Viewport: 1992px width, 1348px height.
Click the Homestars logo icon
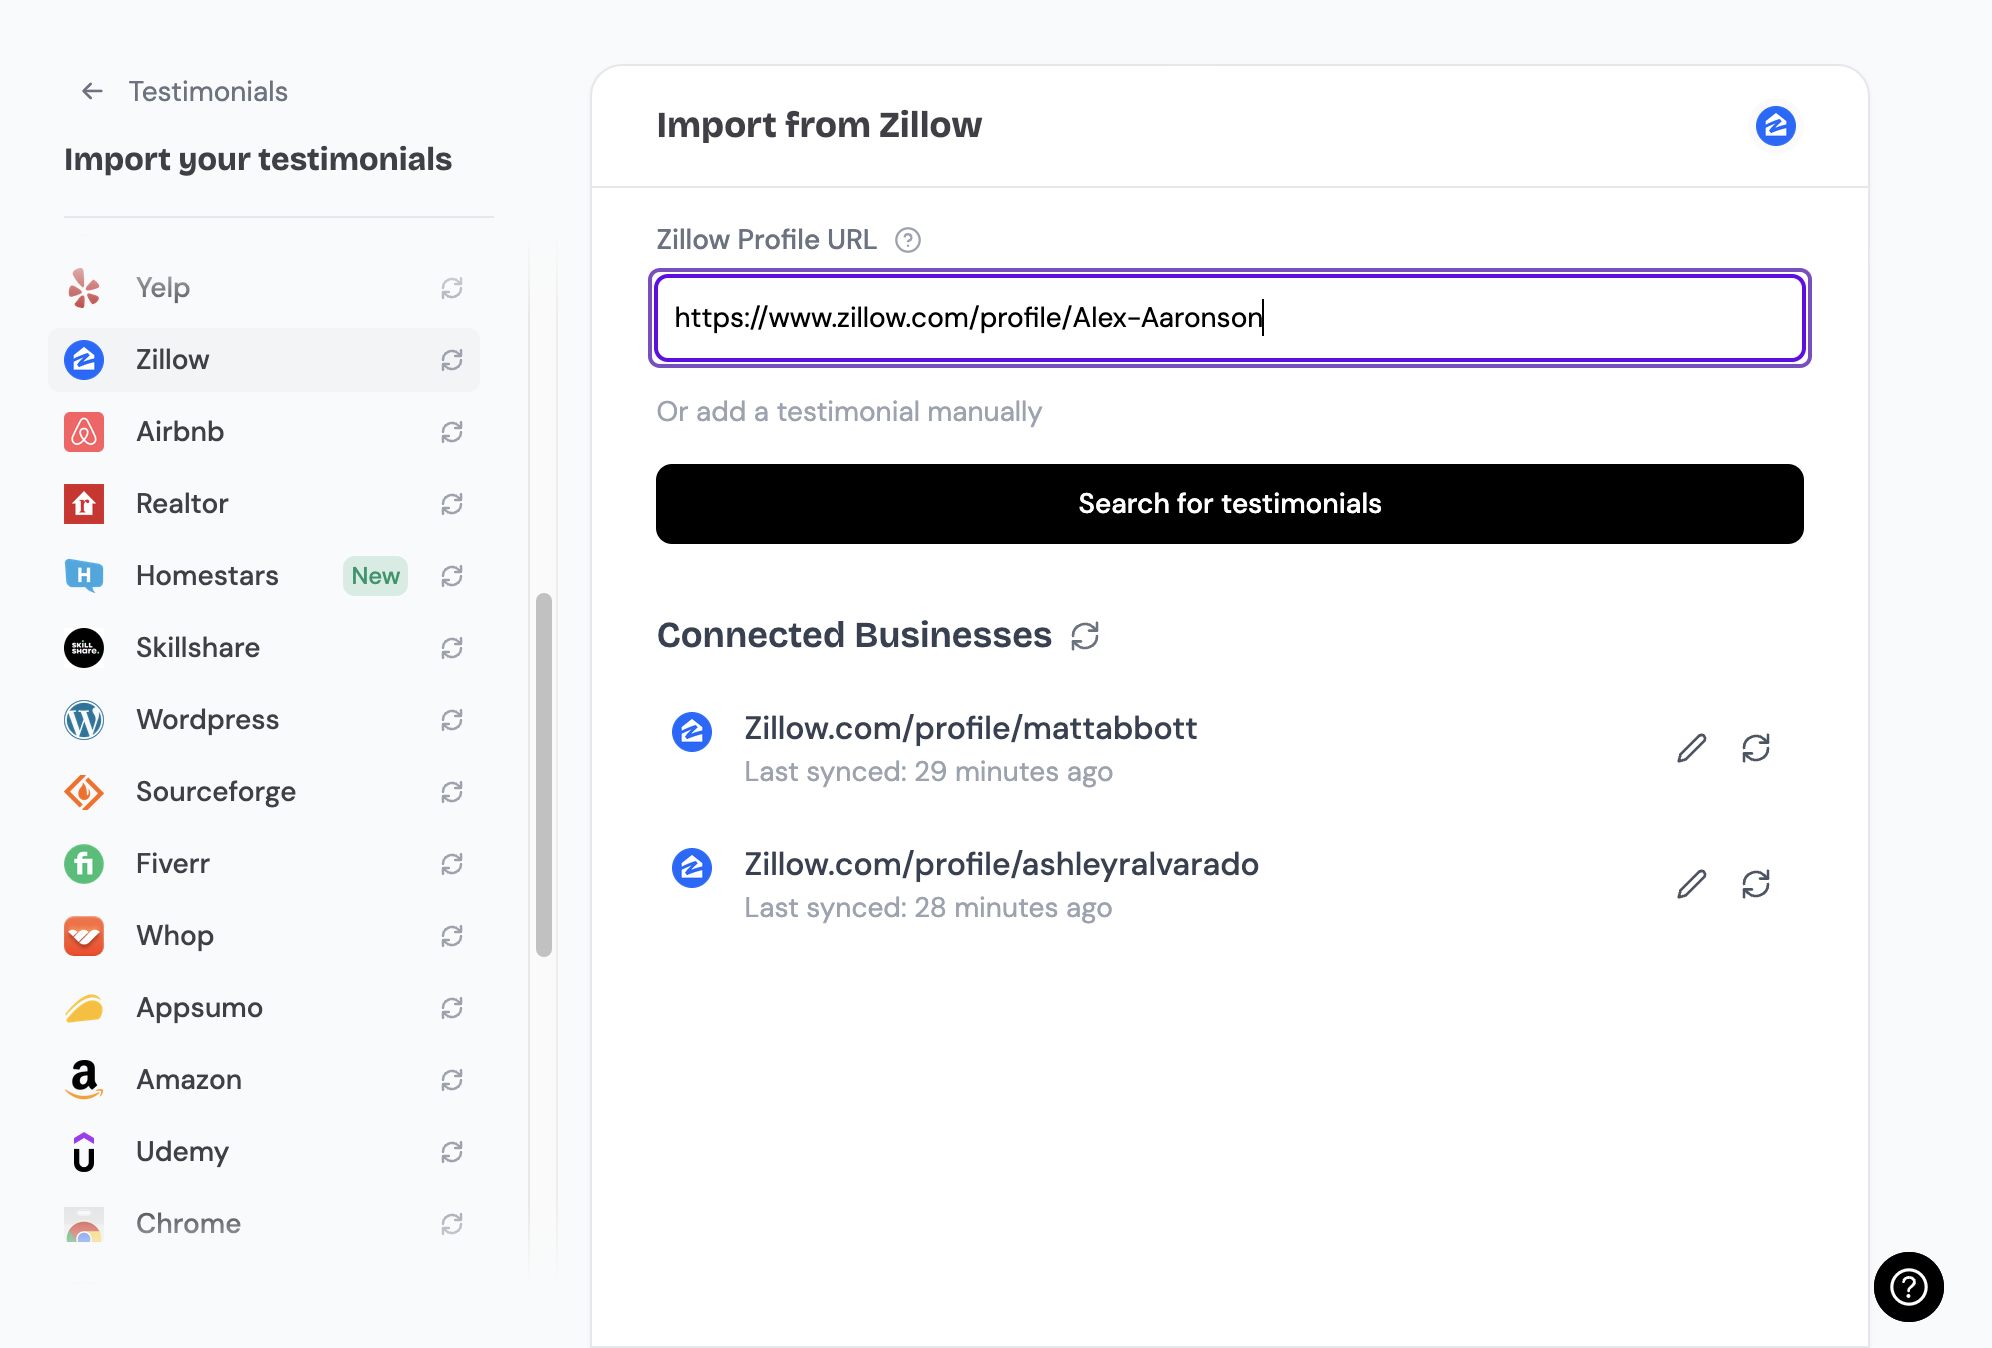click(84, 576)
